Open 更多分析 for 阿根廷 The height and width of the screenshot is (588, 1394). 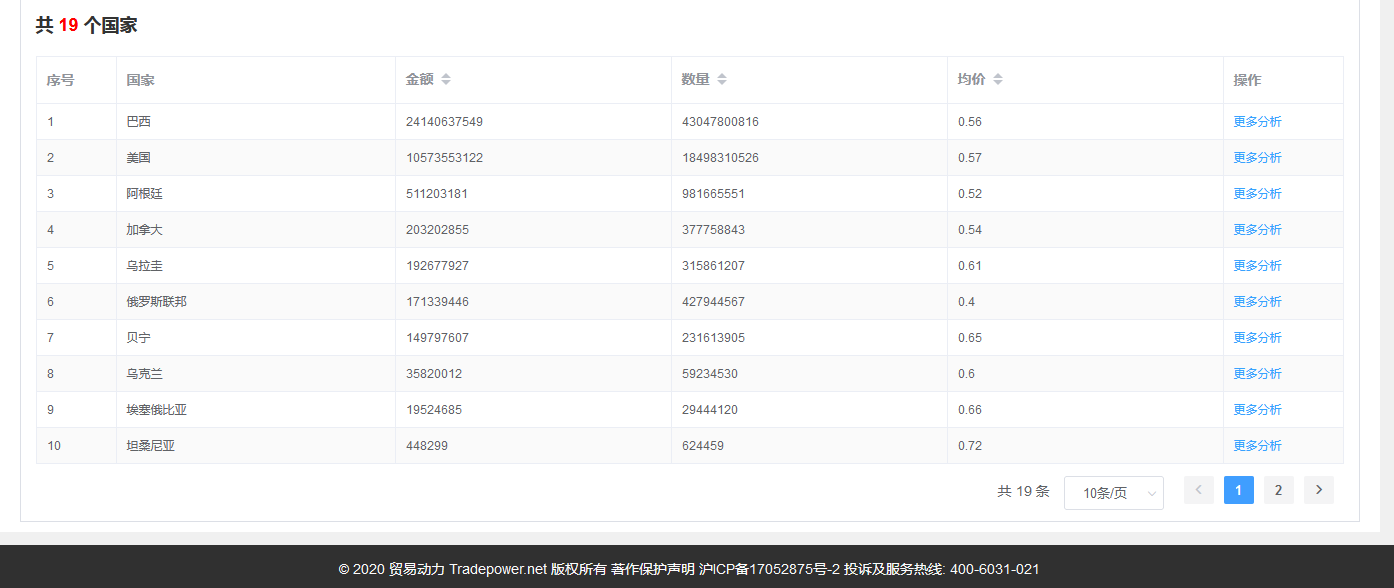tap(1257, 194)
